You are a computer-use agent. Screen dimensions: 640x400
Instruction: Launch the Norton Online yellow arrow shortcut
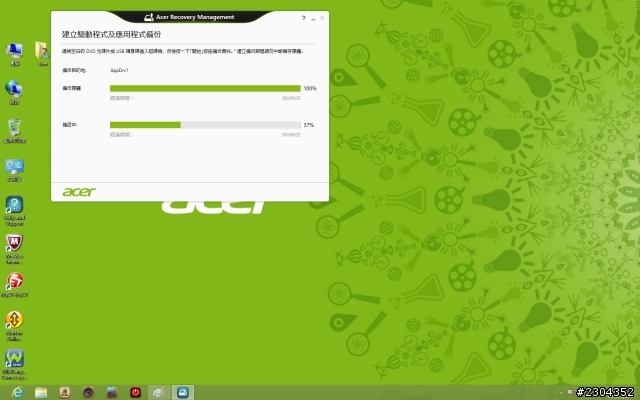coord(14,320)
